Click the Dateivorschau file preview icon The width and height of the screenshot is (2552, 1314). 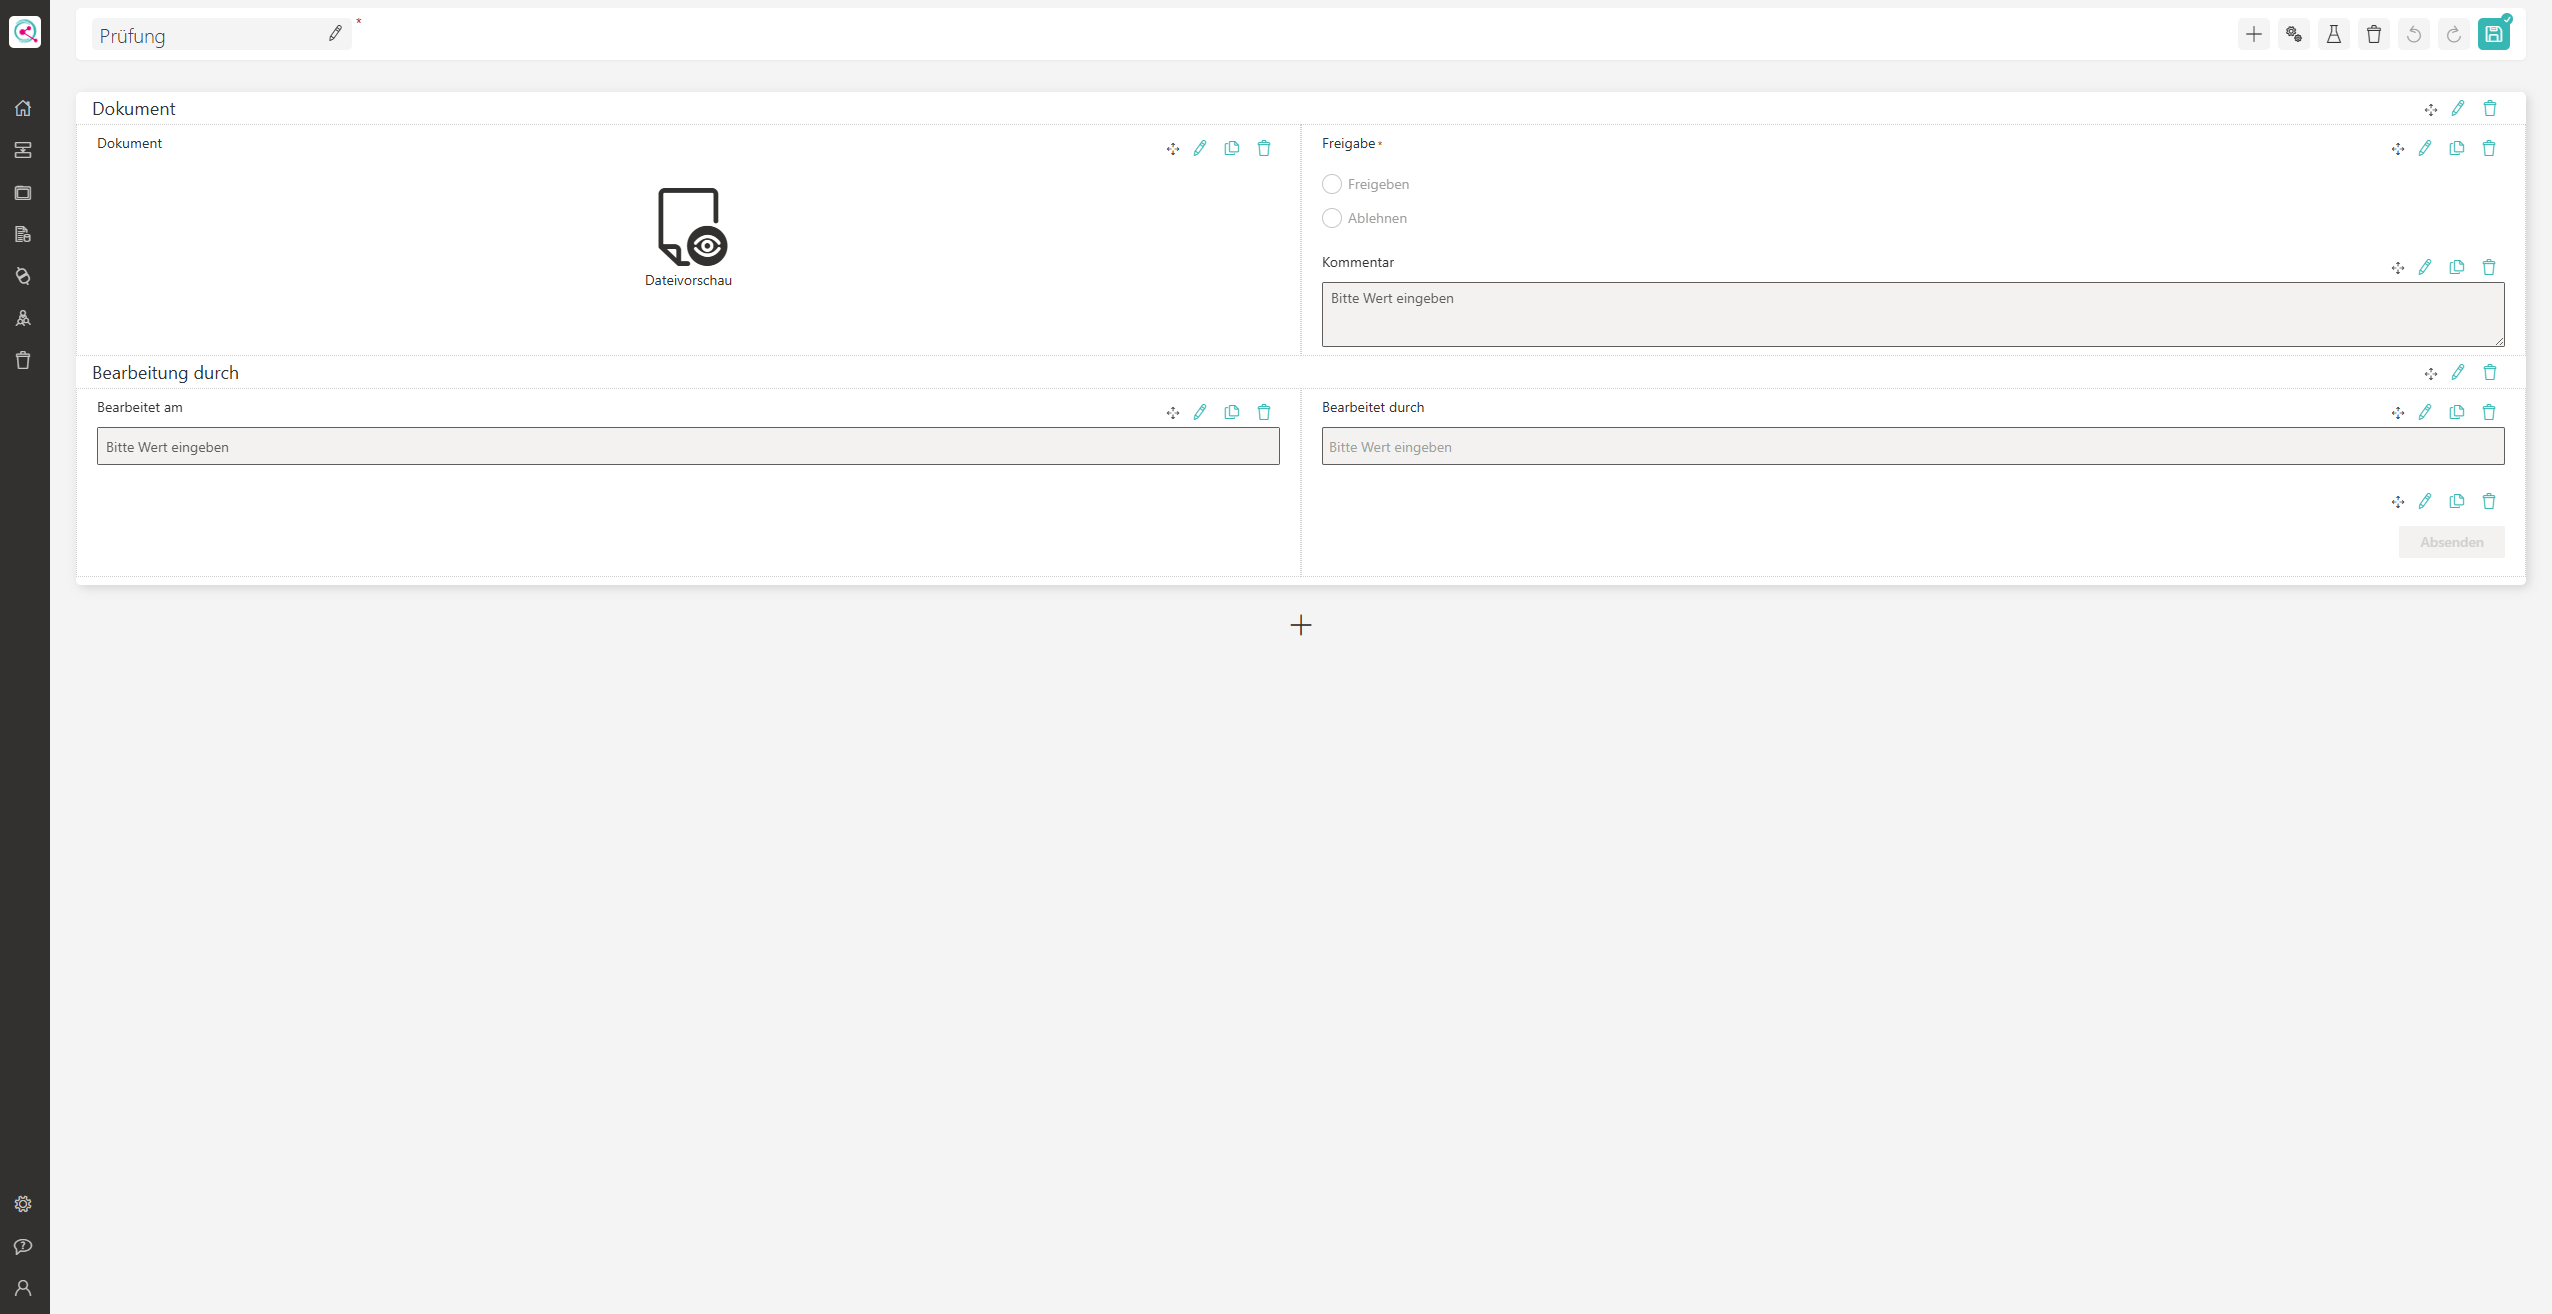[x=688, y=228]
